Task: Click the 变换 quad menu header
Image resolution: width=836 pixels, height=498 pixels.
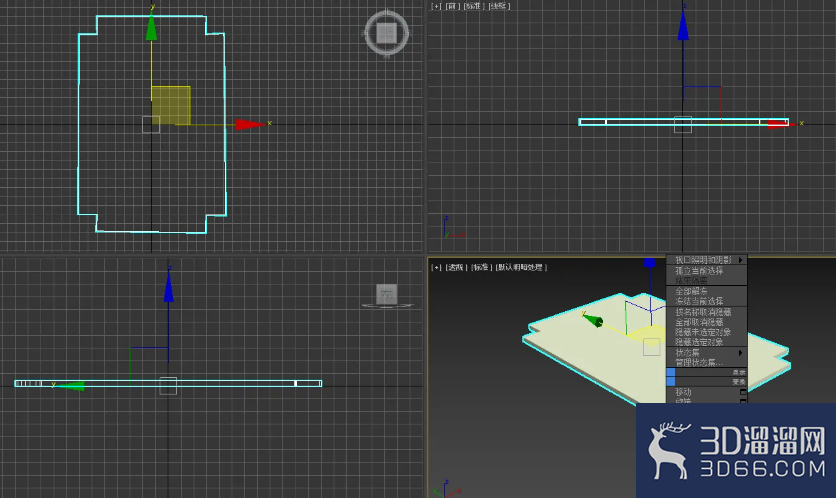Action: click(x=707, y=382)
